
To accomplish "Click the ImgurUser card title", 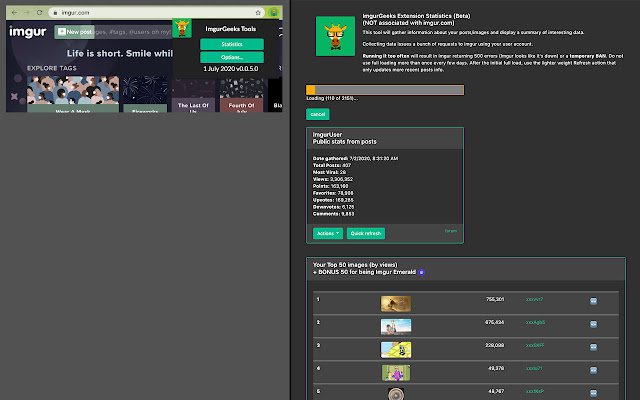I will pos(327,135).
